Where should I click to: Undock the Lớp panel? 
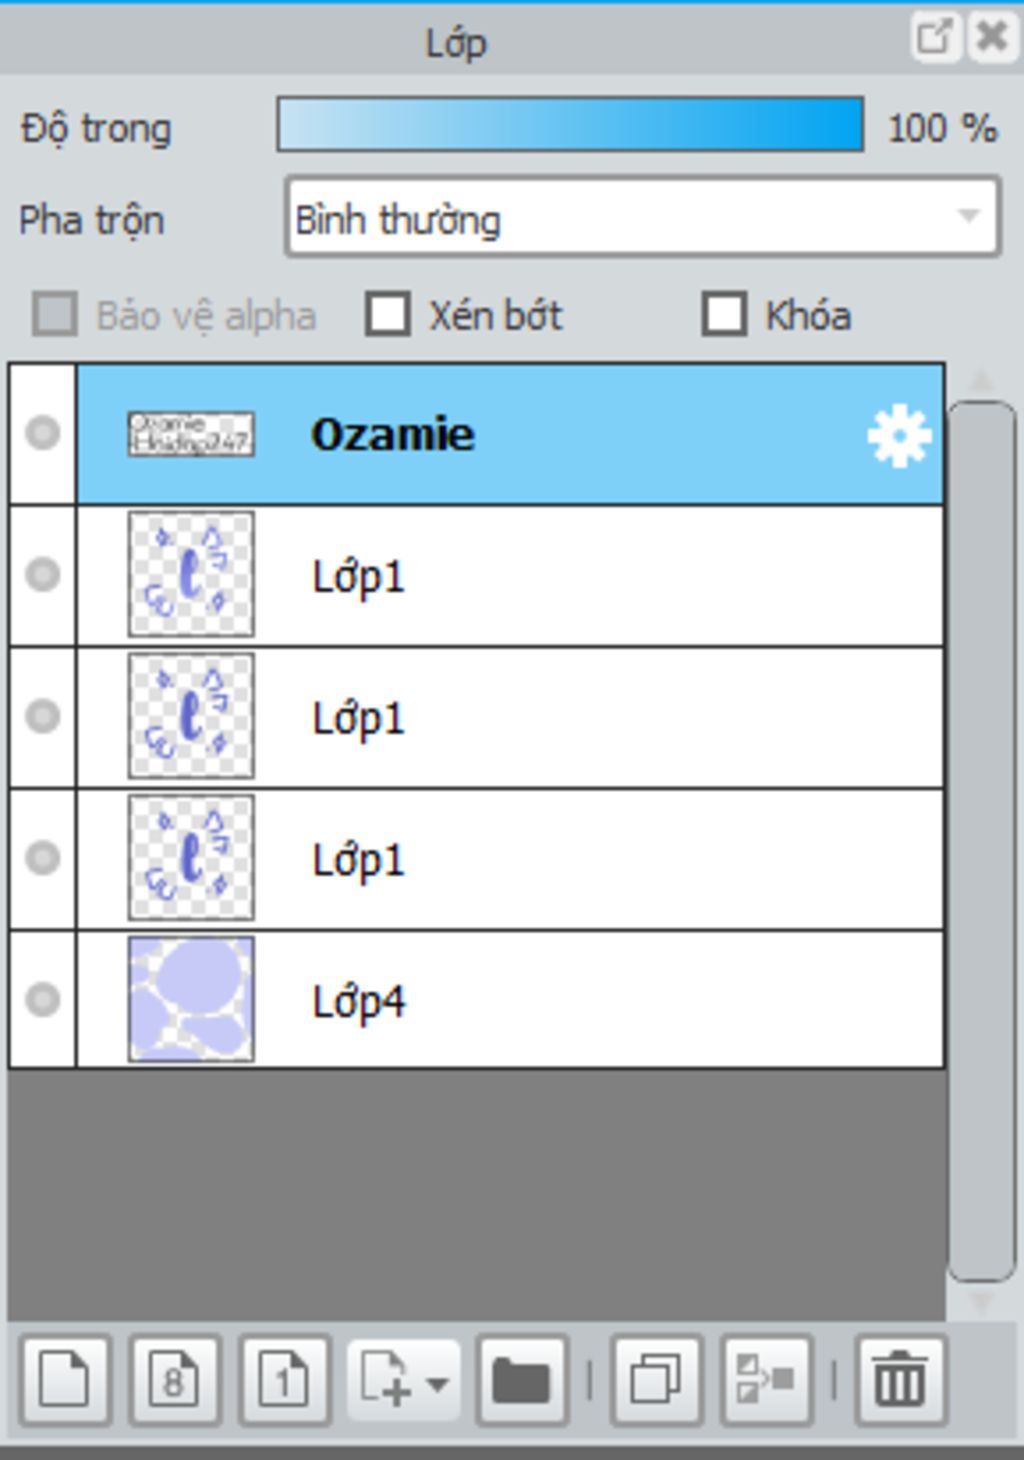tap(934, 38)
